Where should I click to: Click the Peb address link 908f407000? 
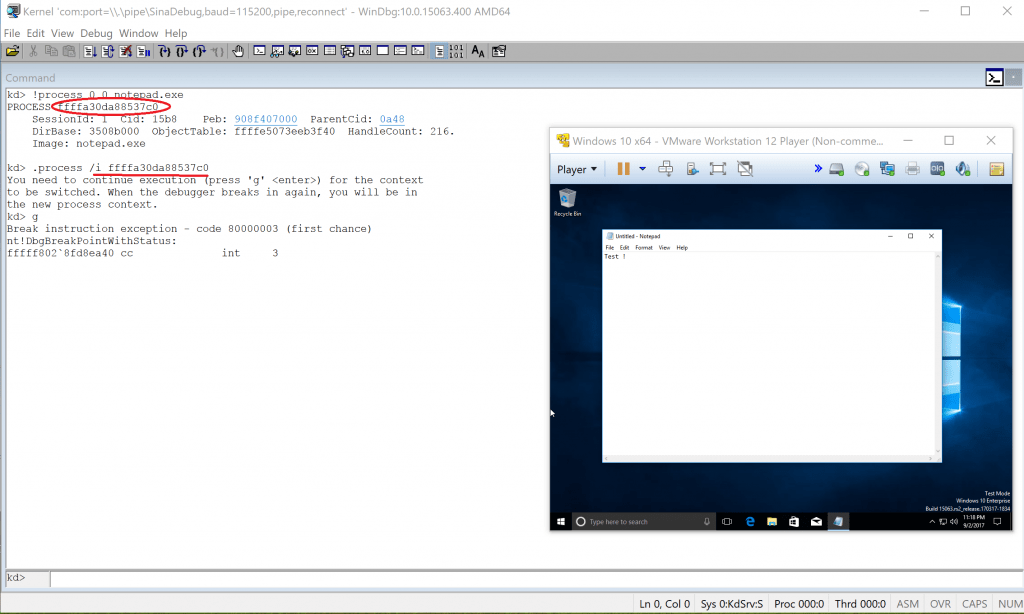(266, 119)
